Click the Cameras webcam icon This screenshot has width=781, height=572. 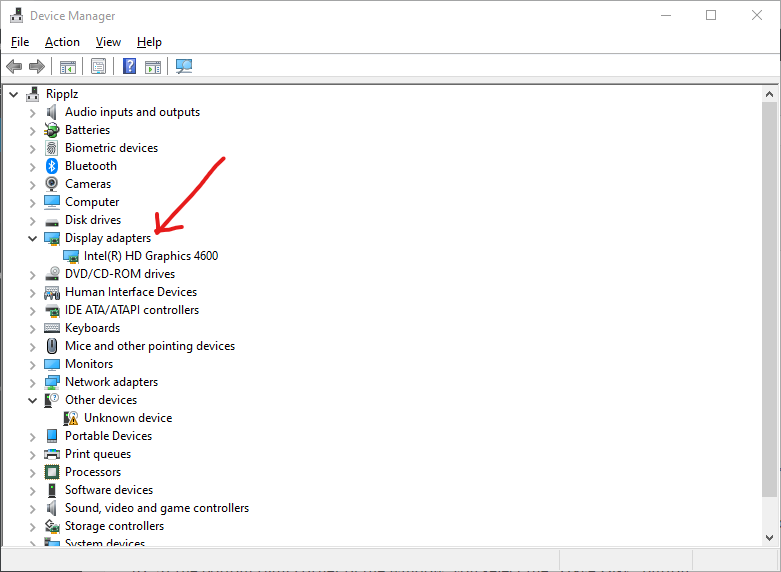click(51, 184)
